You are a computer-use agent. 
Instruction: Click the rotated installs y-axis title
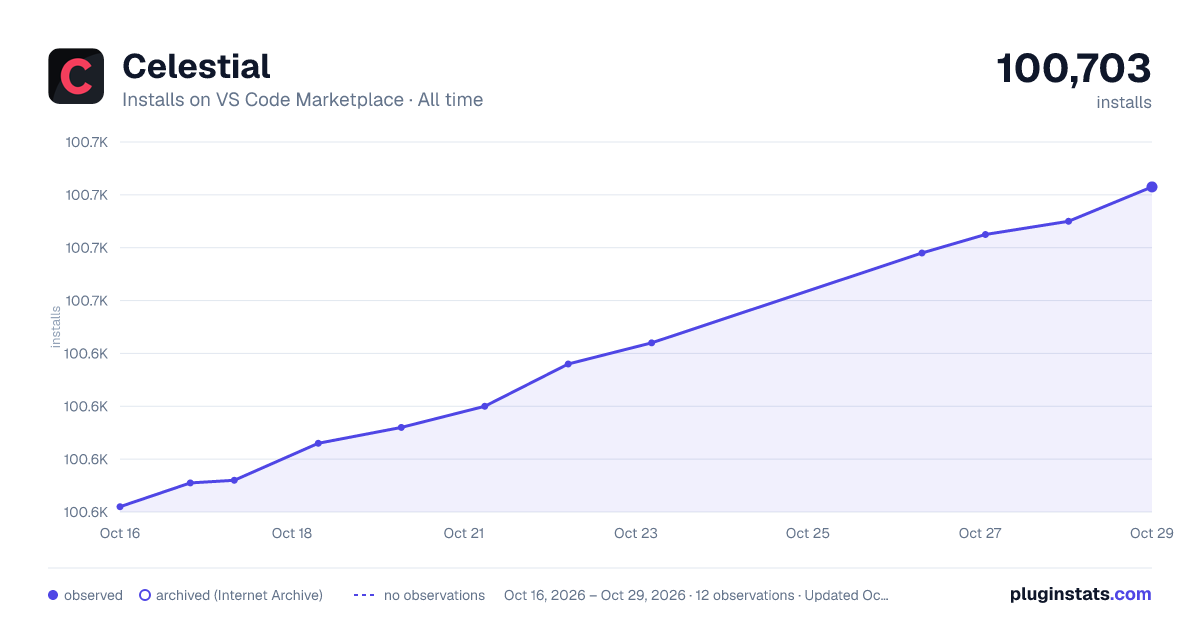pos(56,327)
